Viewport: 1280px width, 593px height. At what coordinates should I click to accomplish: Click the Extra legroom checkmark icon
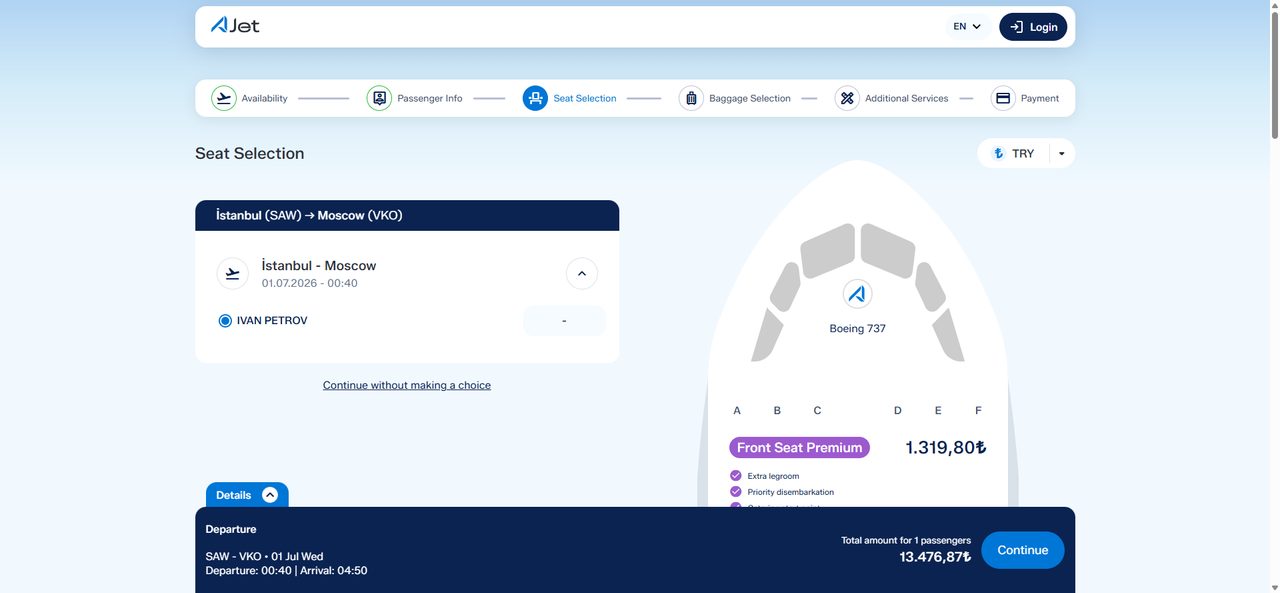point(736,476)
